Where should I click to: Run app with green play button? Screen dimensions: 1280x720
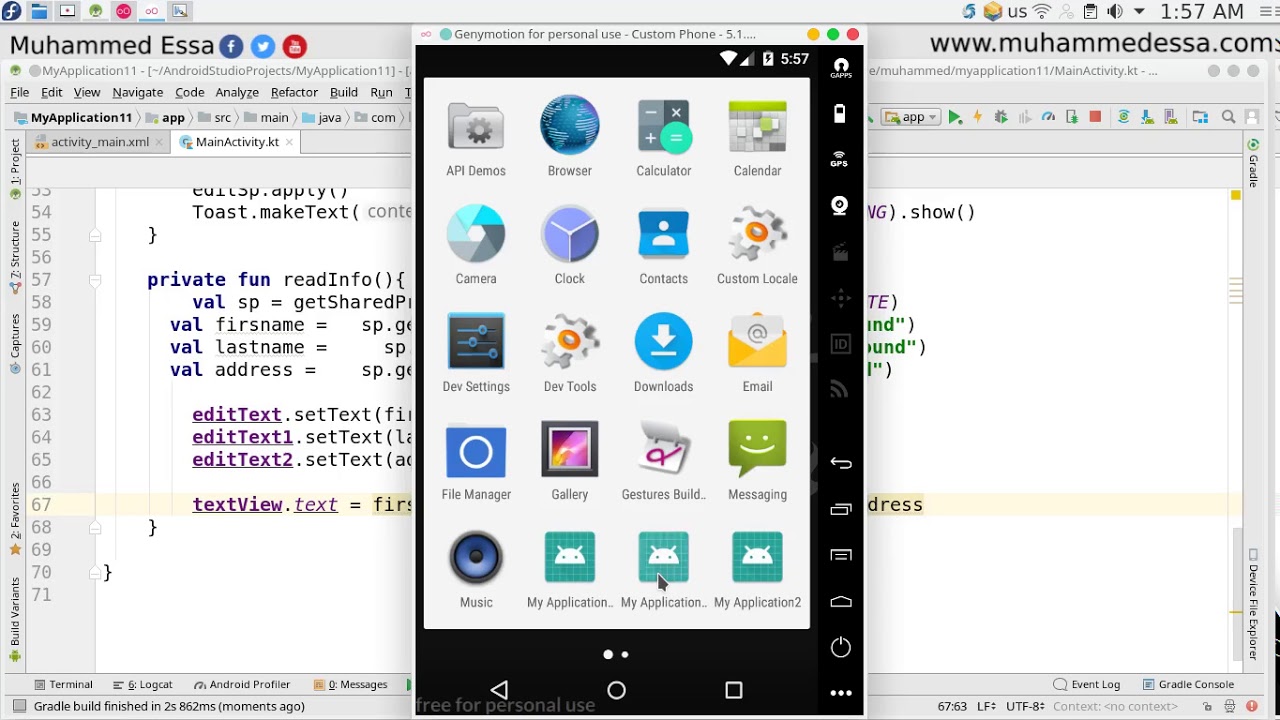955,117
